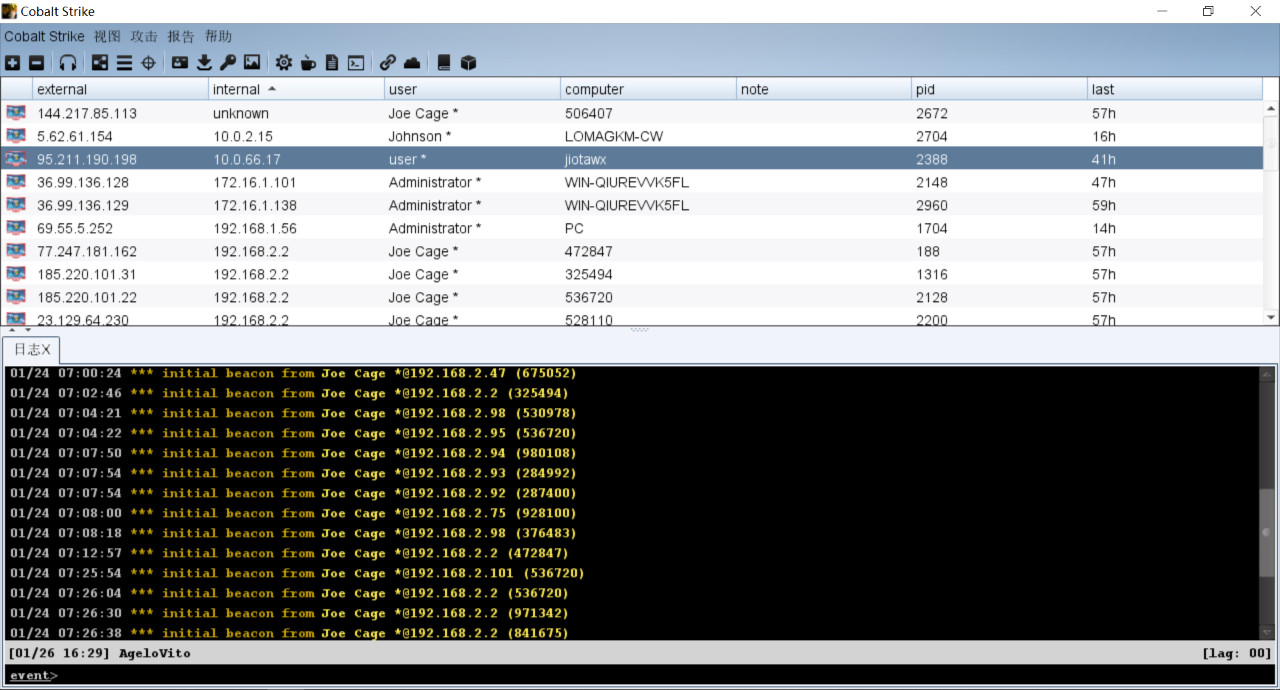Host a file using the chain-link icon
The width and height of the screenshot is (1280, 690).
(388, 63)
